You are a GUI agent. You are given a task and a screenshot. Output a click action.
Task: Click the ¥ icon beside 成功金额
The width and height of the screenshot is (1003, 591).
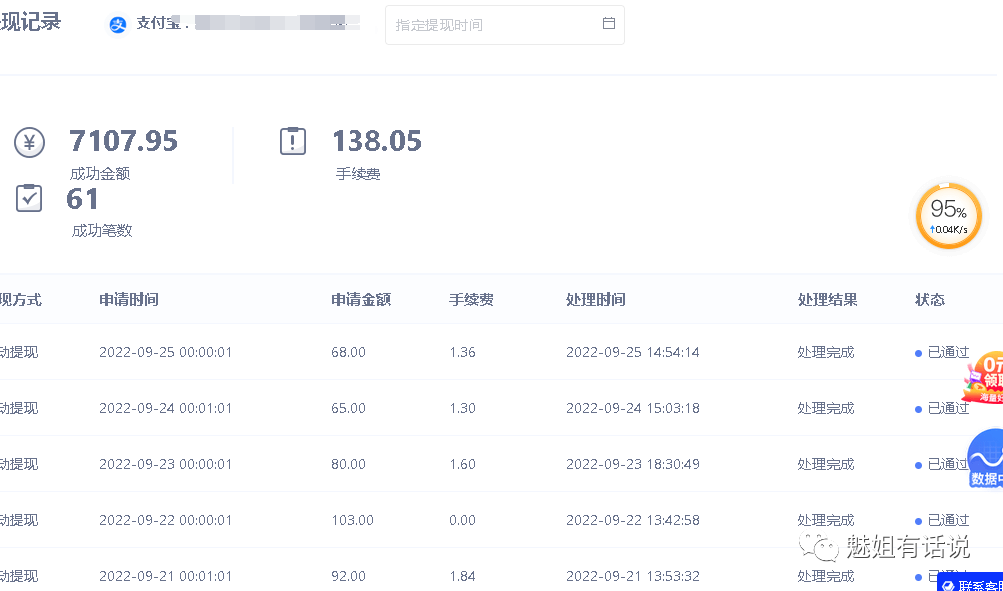point(29,142)
